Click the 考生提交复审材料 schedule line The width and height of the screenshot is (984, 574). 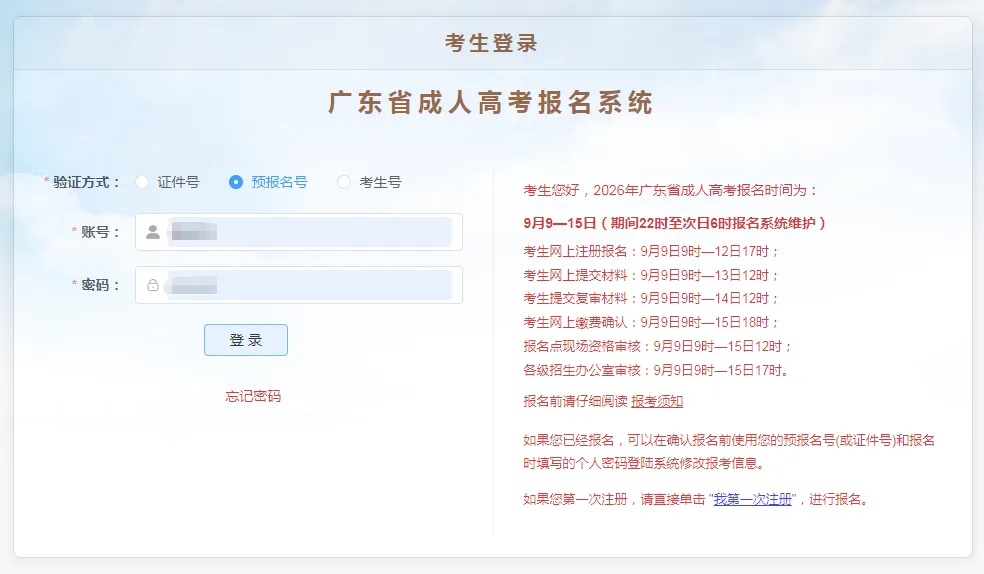pyautogui.click(x=651, y=299)
